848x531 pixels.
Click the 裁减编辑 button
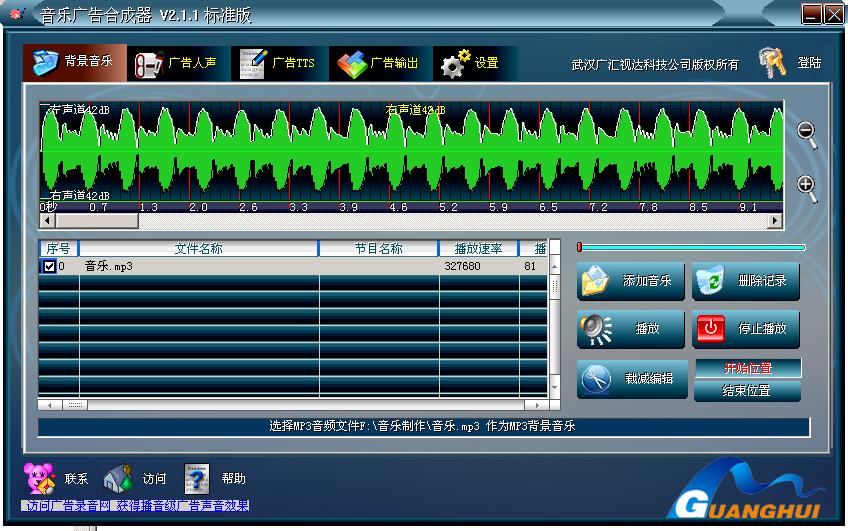tap(631, 379)
